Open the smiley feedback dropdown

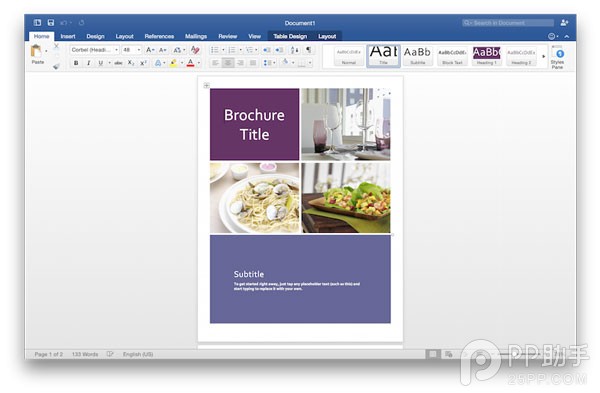pyautogui.click(x=553, y=36)
